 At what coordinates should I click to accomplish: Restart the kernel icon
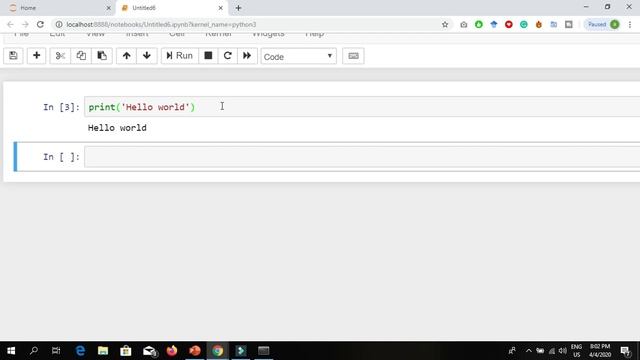click(228, 56)
